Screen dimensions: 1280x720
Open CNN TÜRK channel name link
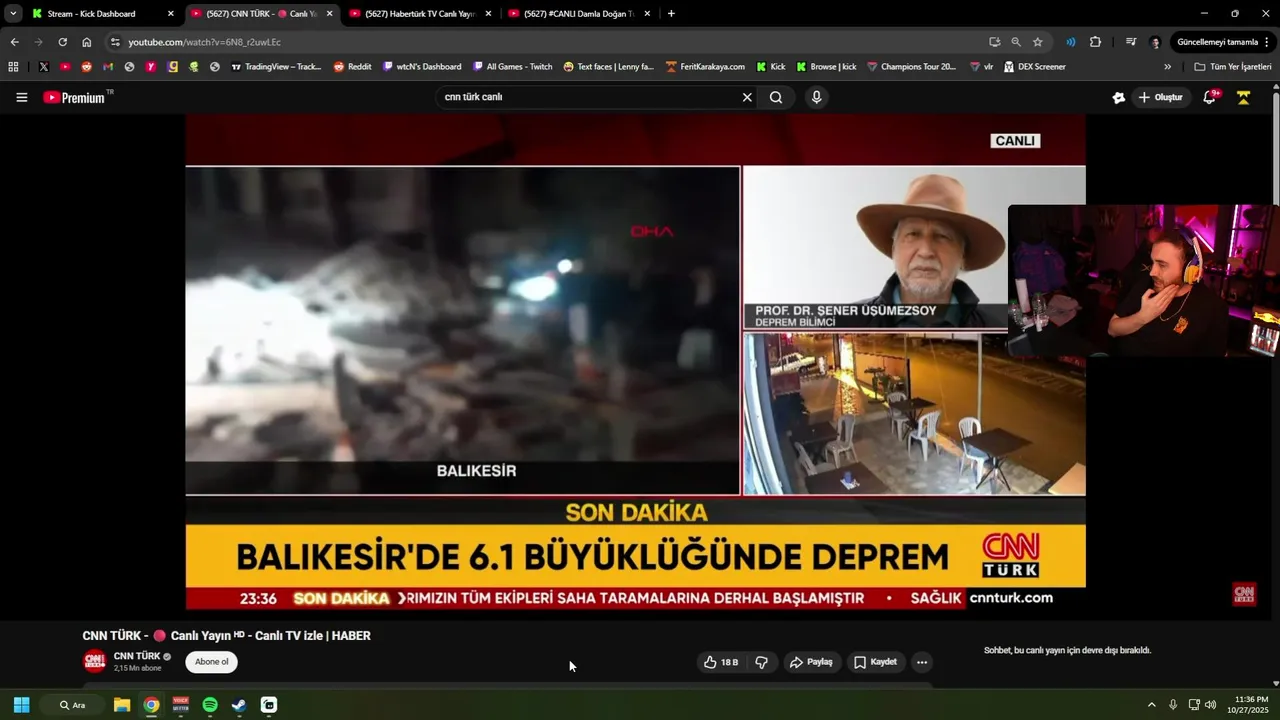tap(137, 656)
